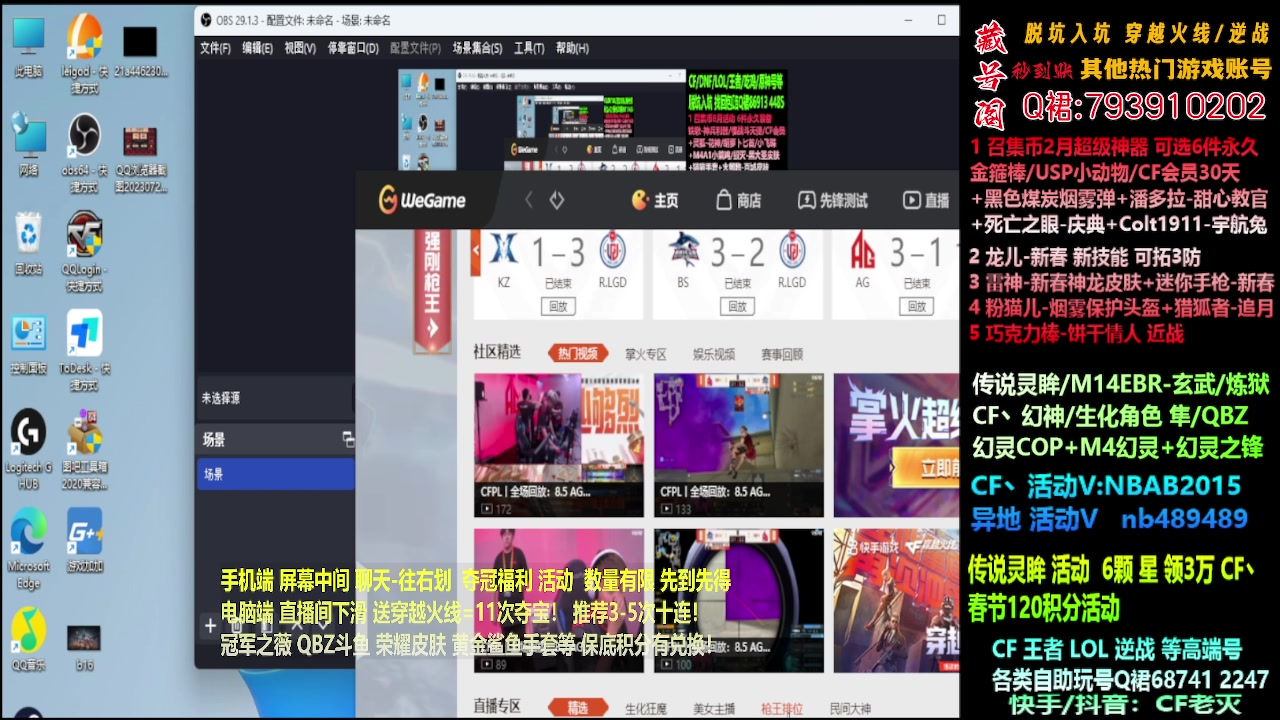Screen dimensions: 1280x720
Task: Click the WeGame logo
Action: 422,200
